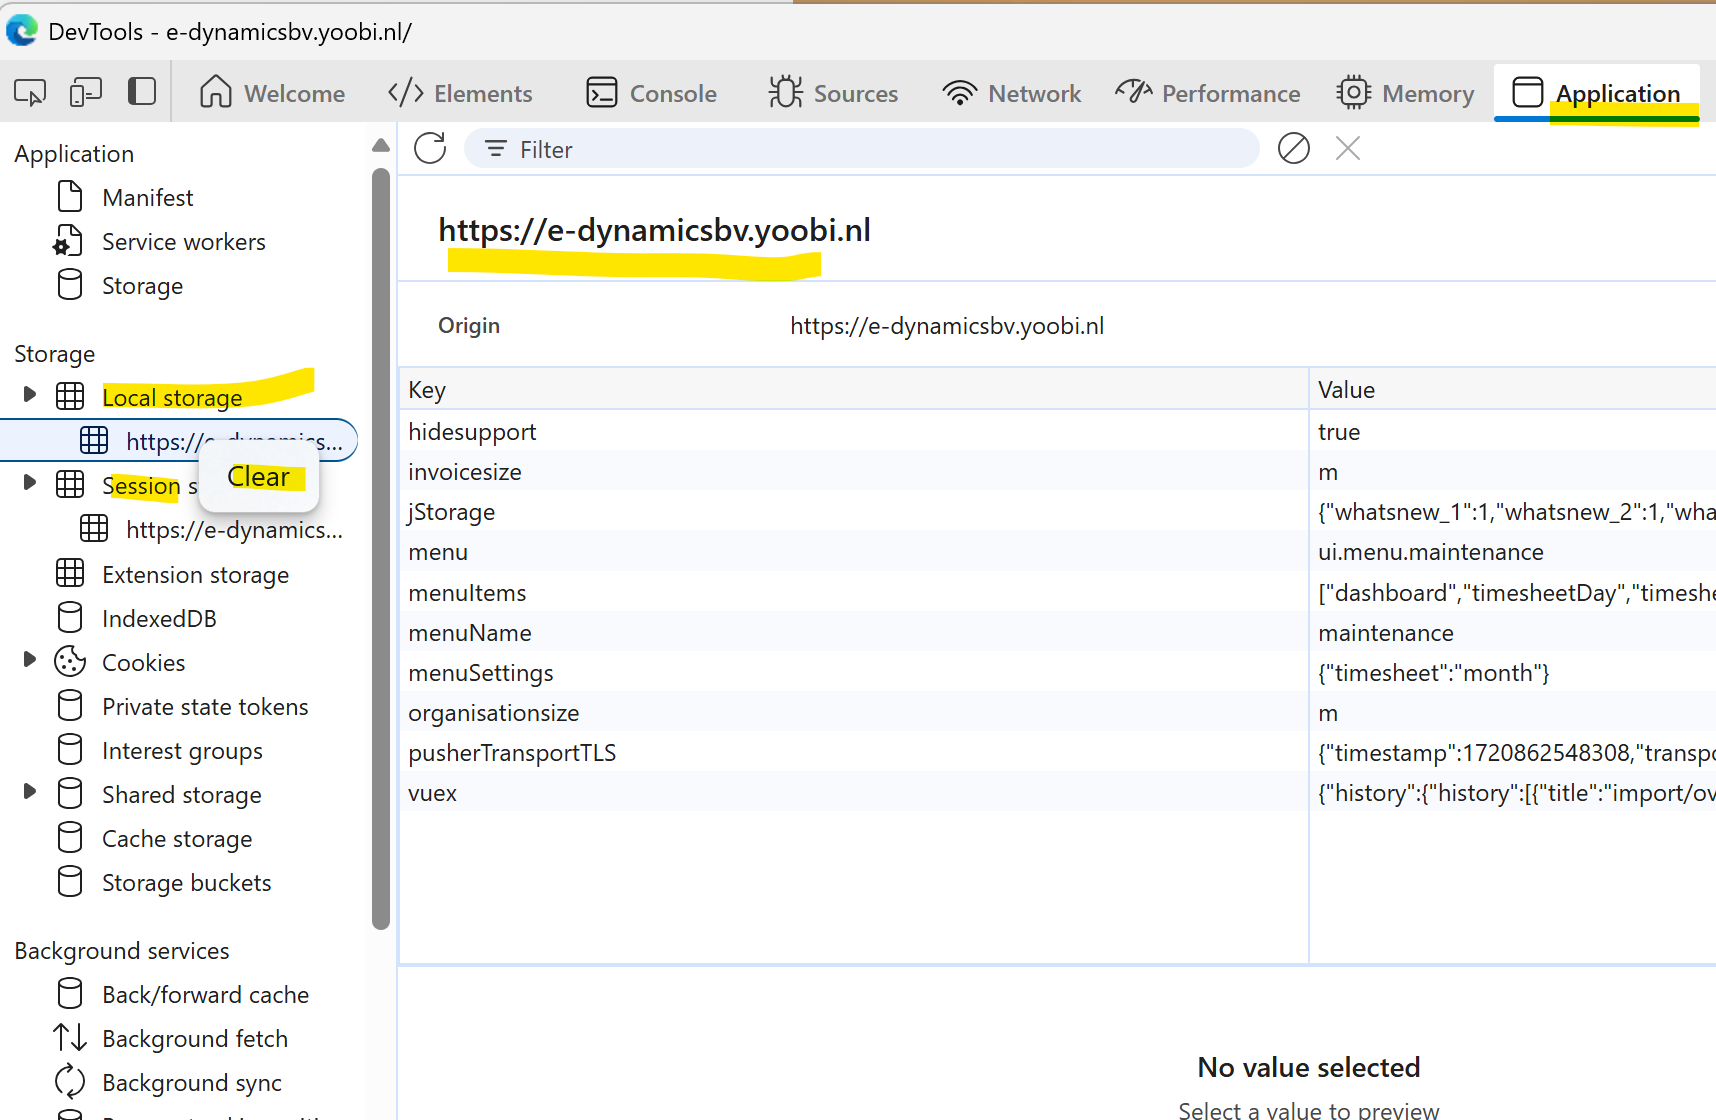Choose Clear from the context menu
This screenshot has width=1716, height=1120.
(259, 476)
